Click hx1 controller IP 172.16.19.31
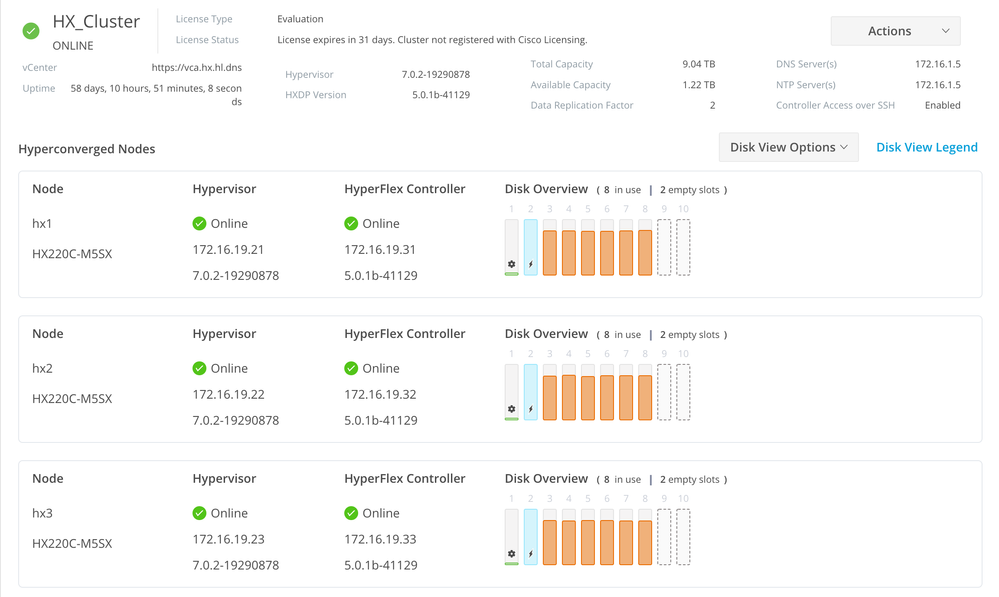Image resolution: width=999 pixels, height=597 pixels. 380,250
